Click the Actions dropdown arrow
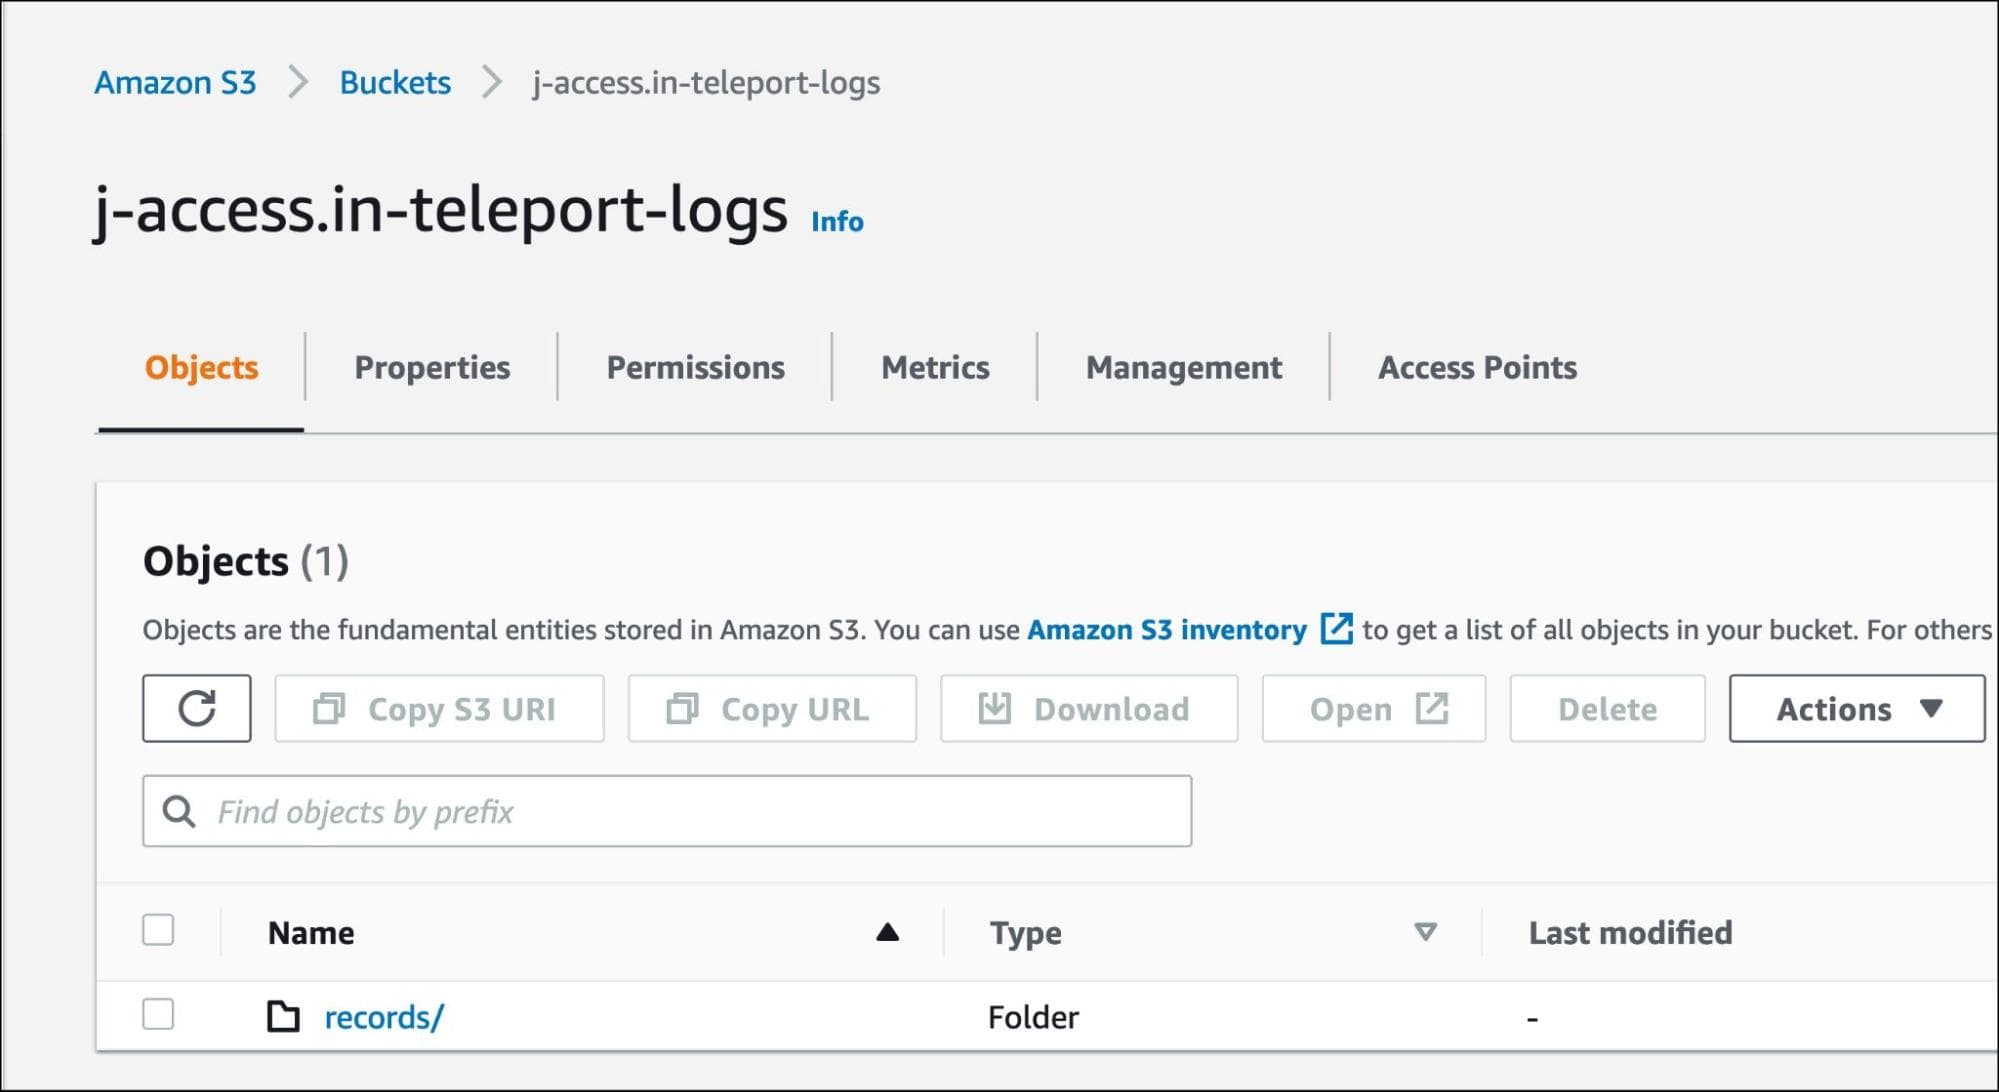The width and height of the screenshot is (1999, 1092). (1932, 709)
